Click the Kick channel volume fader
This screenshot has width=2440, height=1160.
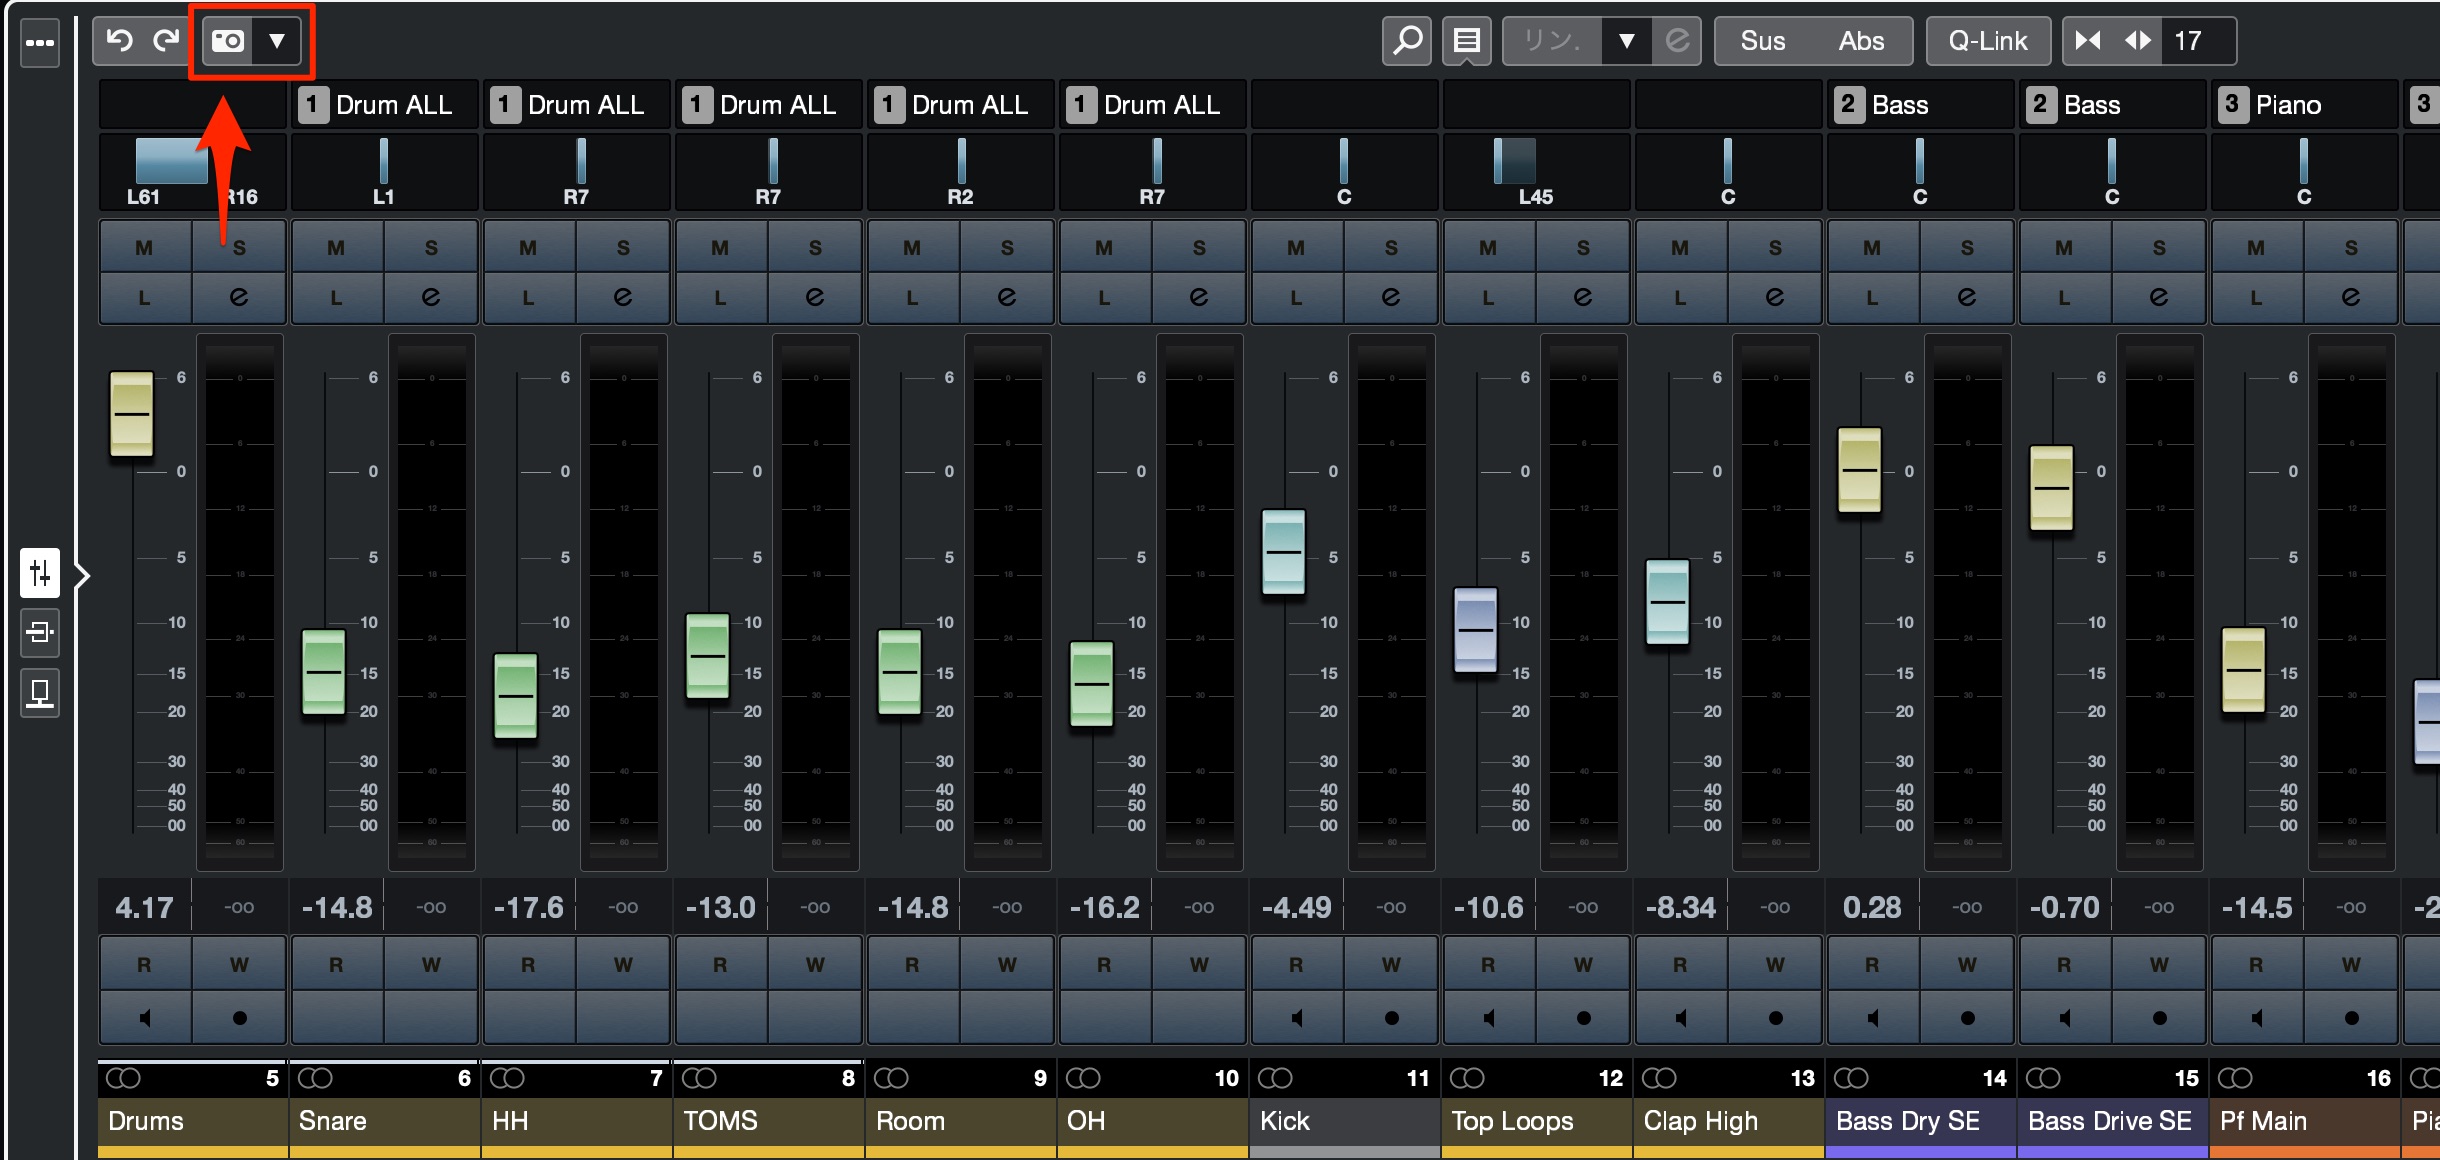point(1284,552)
